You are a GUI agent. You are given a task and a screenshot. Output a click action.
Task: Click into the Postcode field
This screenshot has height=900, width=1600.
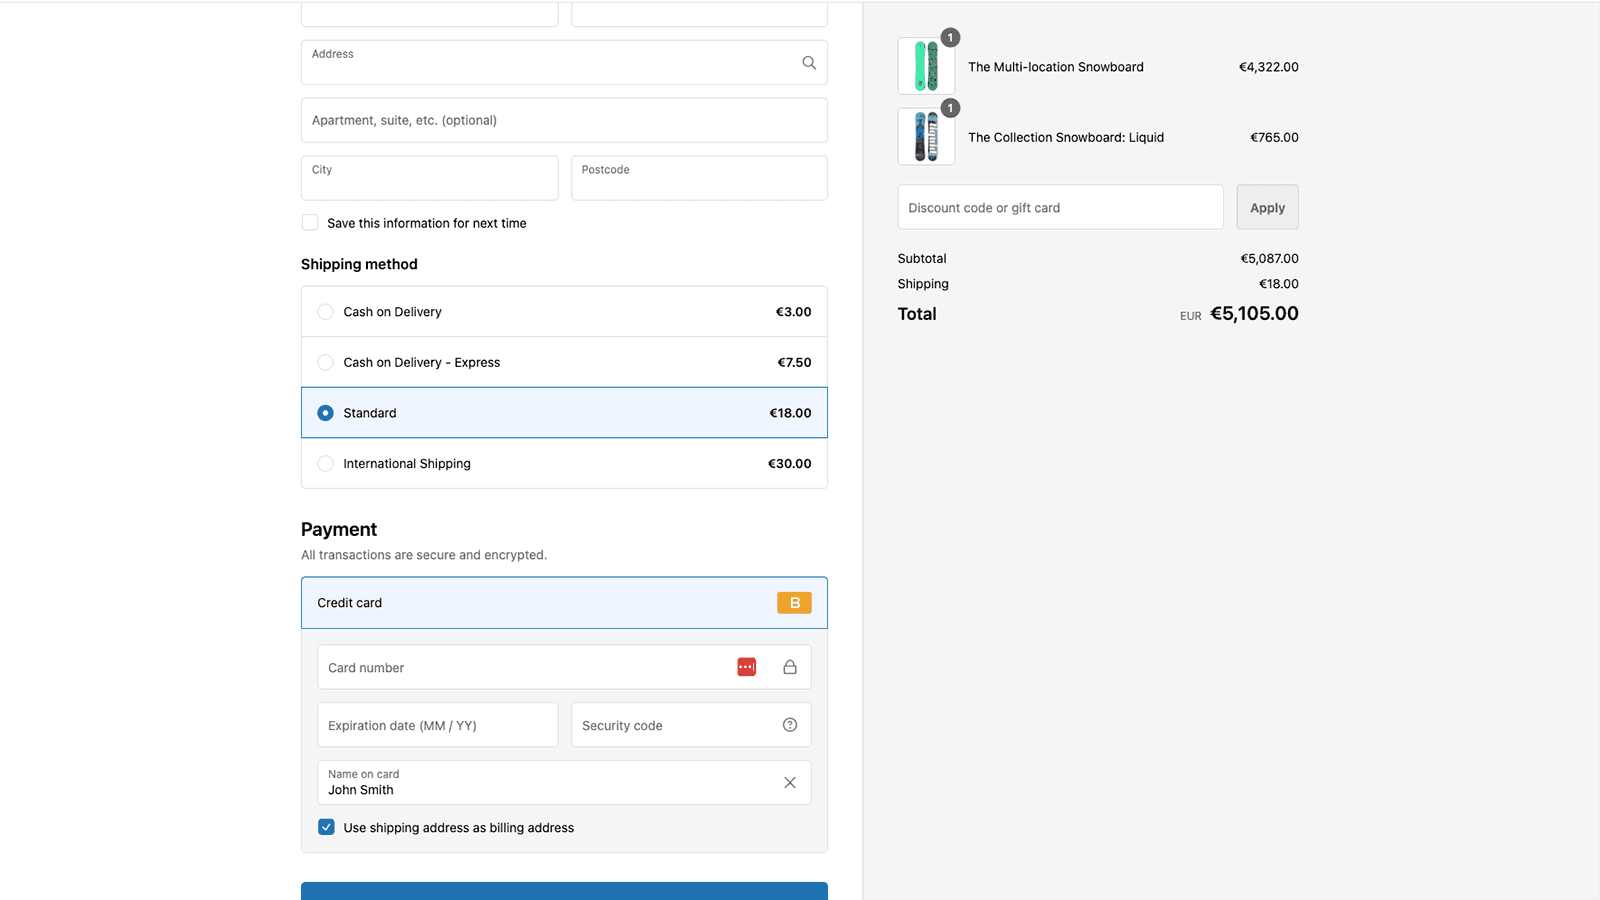(699, 178)
